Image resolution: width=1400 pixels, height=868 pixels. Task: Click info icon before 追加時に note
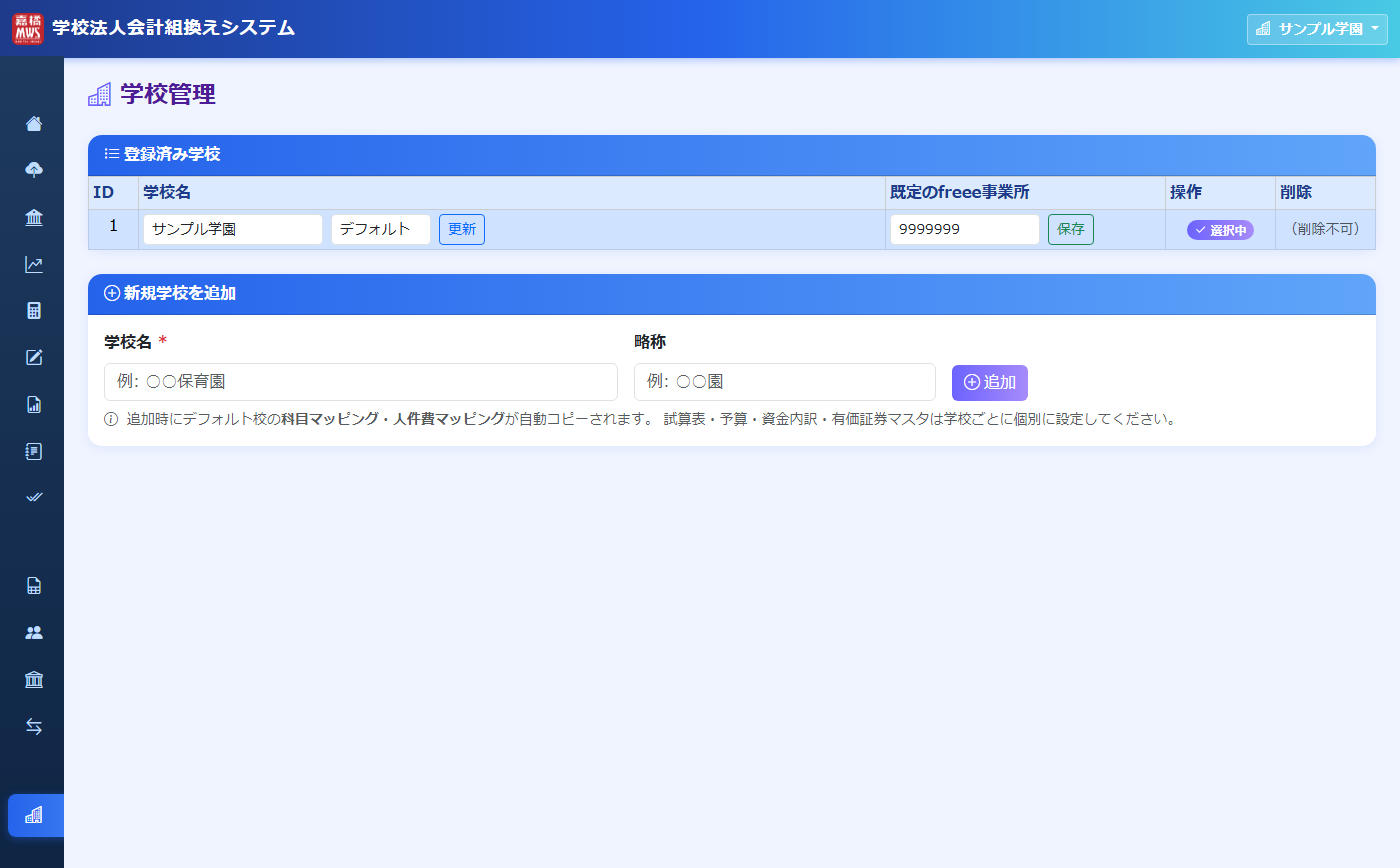pos(111,419)
